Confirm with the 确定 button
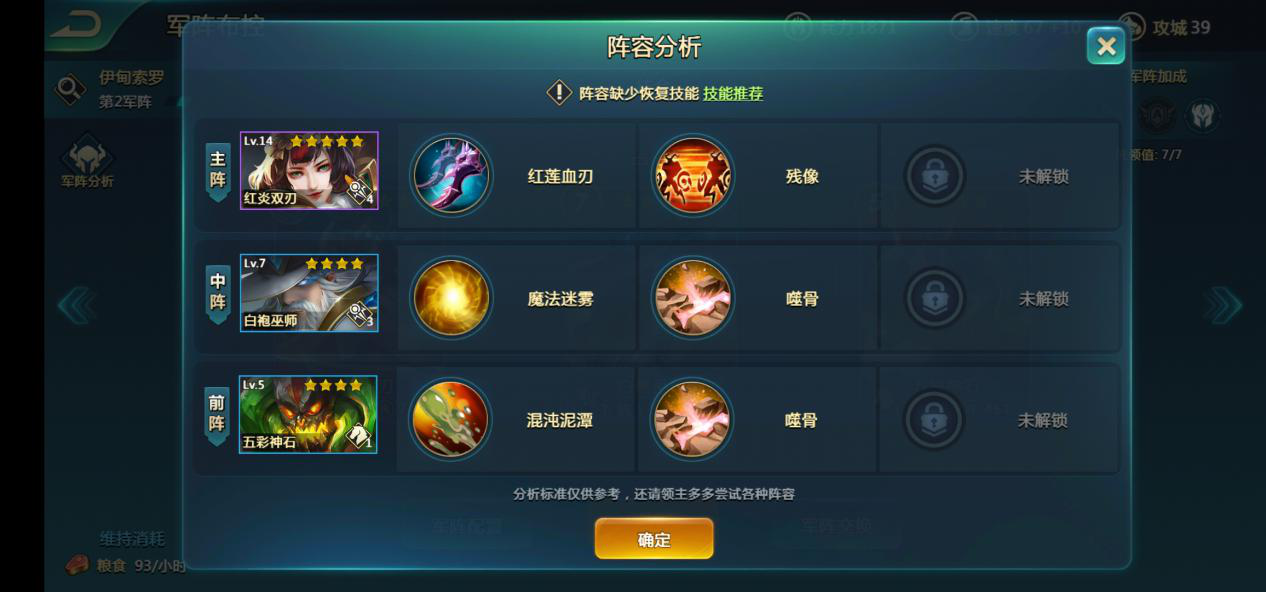 (654, 539)
